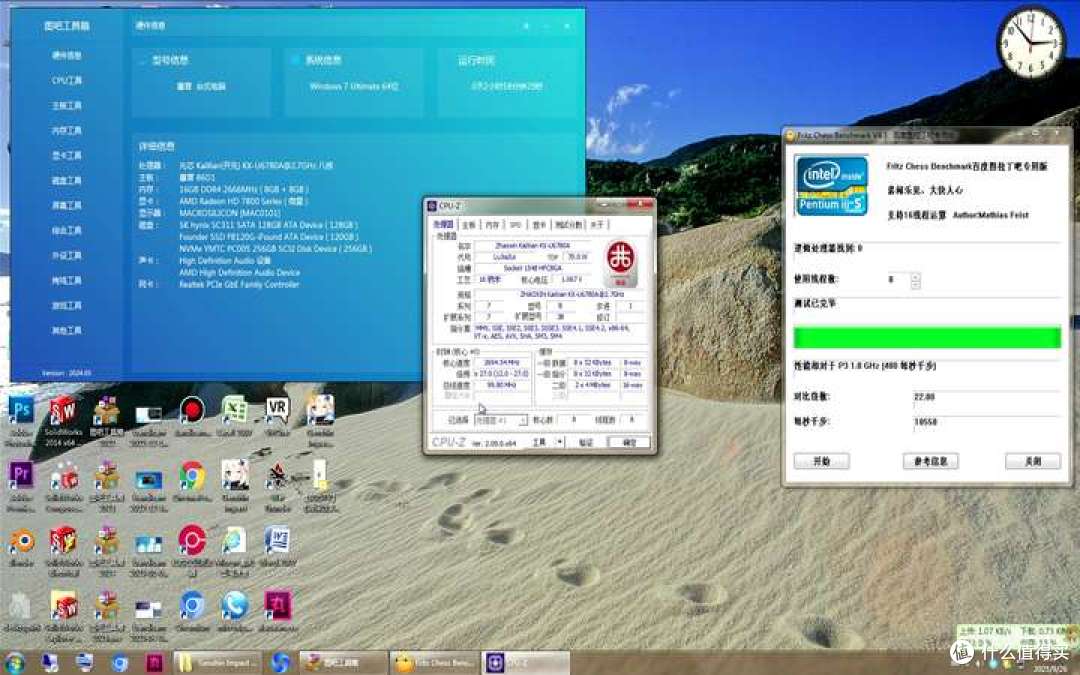1080x675 pixels.
Task: Expand processor selection dropdown in CPU-Z
Action: 501,420
